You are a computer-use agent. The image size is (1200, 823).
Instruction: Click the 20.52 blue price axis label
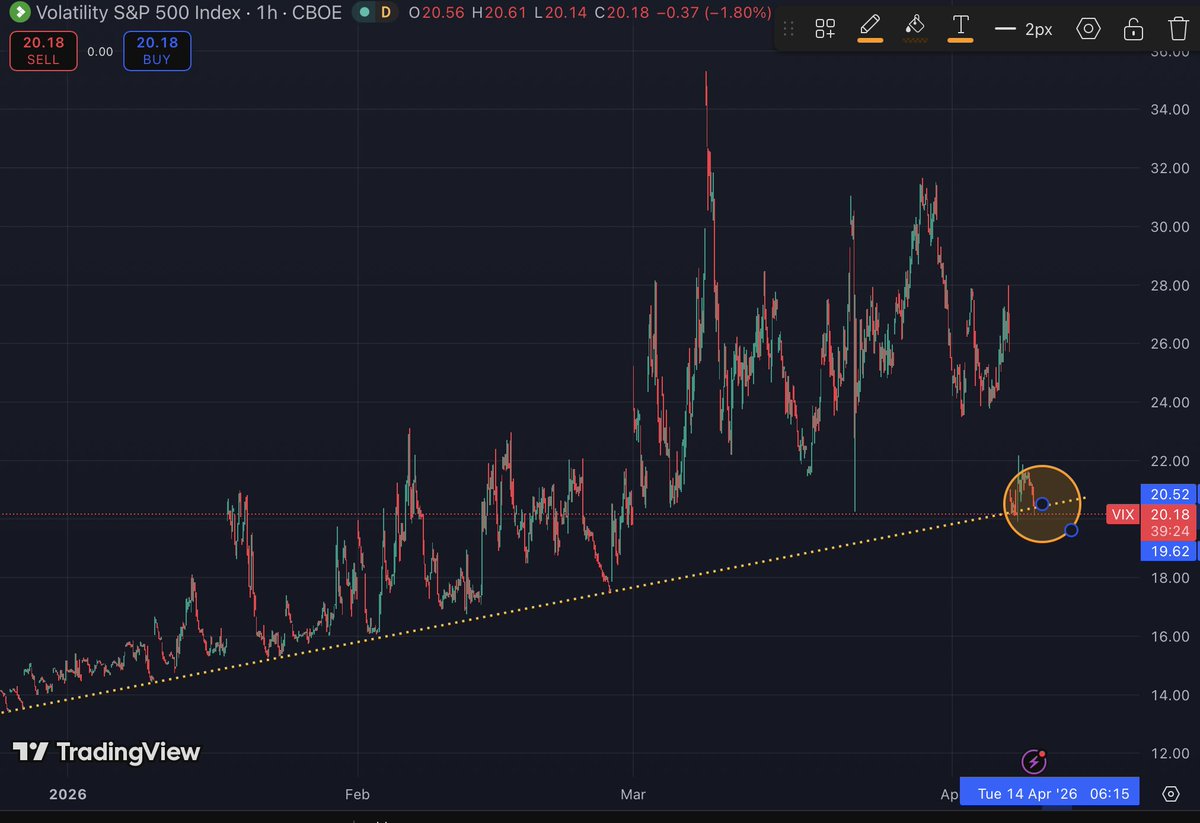(x=1169, y=494)
